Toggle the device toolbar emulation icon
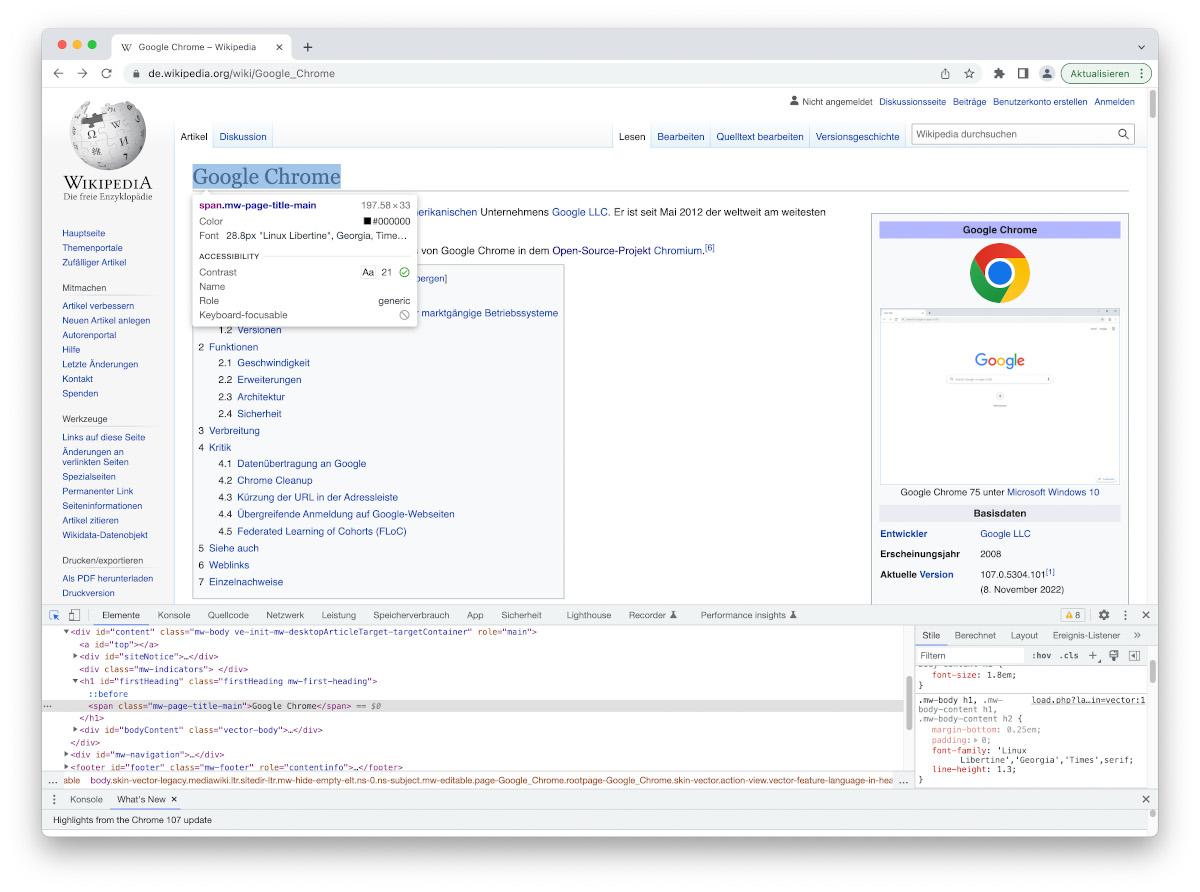 [74, 615]
